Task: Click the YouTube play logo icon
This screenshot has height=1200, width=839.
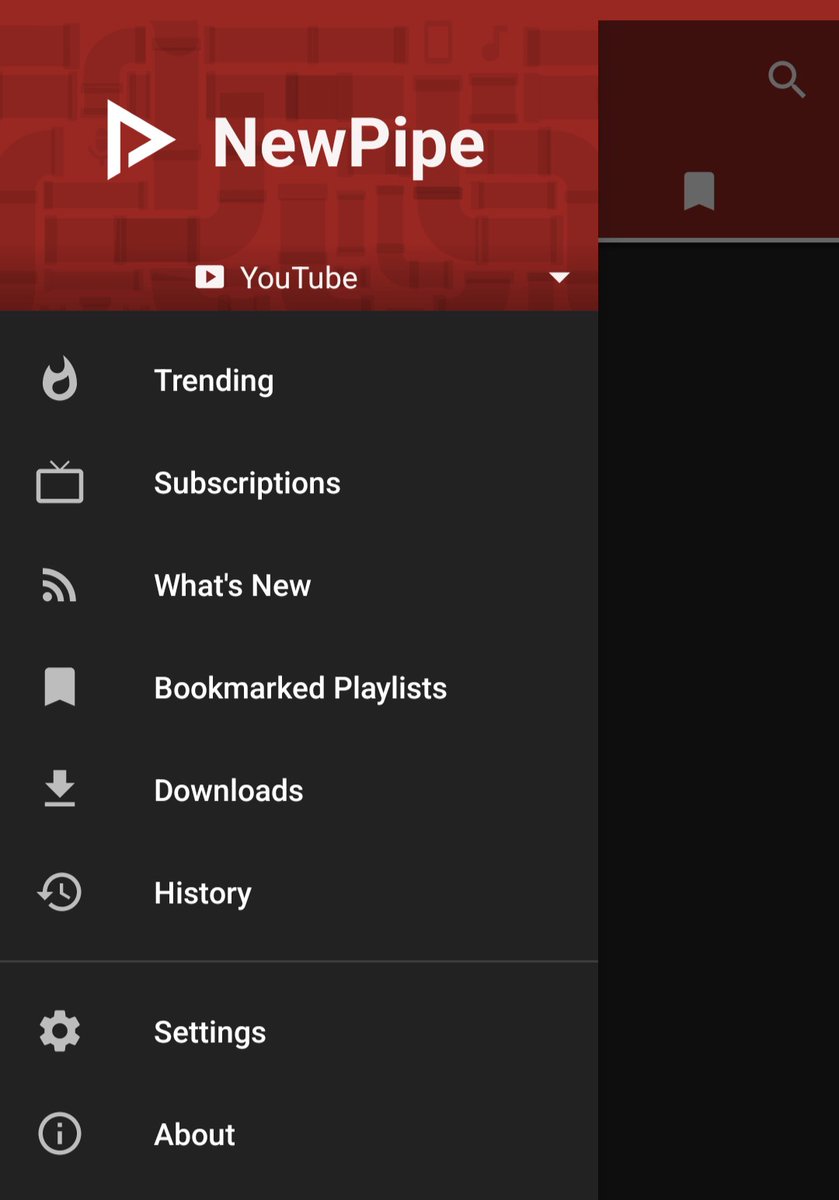Action: click(x=209, y=277)
